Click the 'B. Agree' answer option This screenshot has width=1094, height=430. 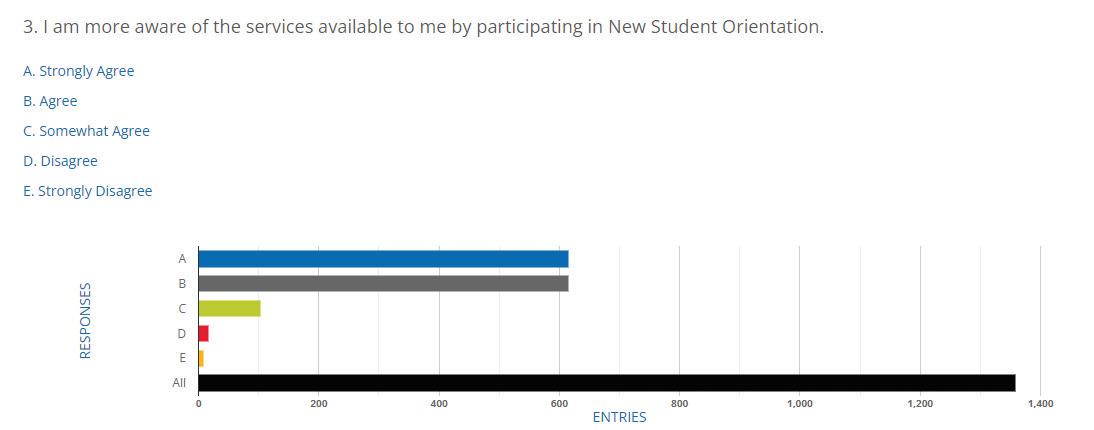point(50,101)
